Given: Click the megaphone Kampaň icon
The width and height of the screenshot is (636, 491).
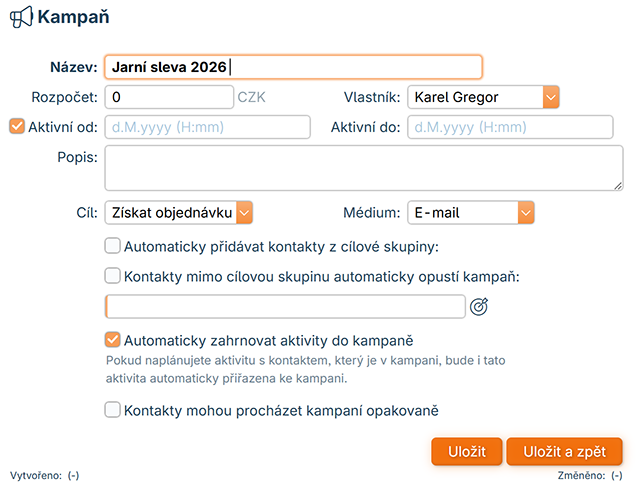Looking at the screenshot, I should (20, 18).
